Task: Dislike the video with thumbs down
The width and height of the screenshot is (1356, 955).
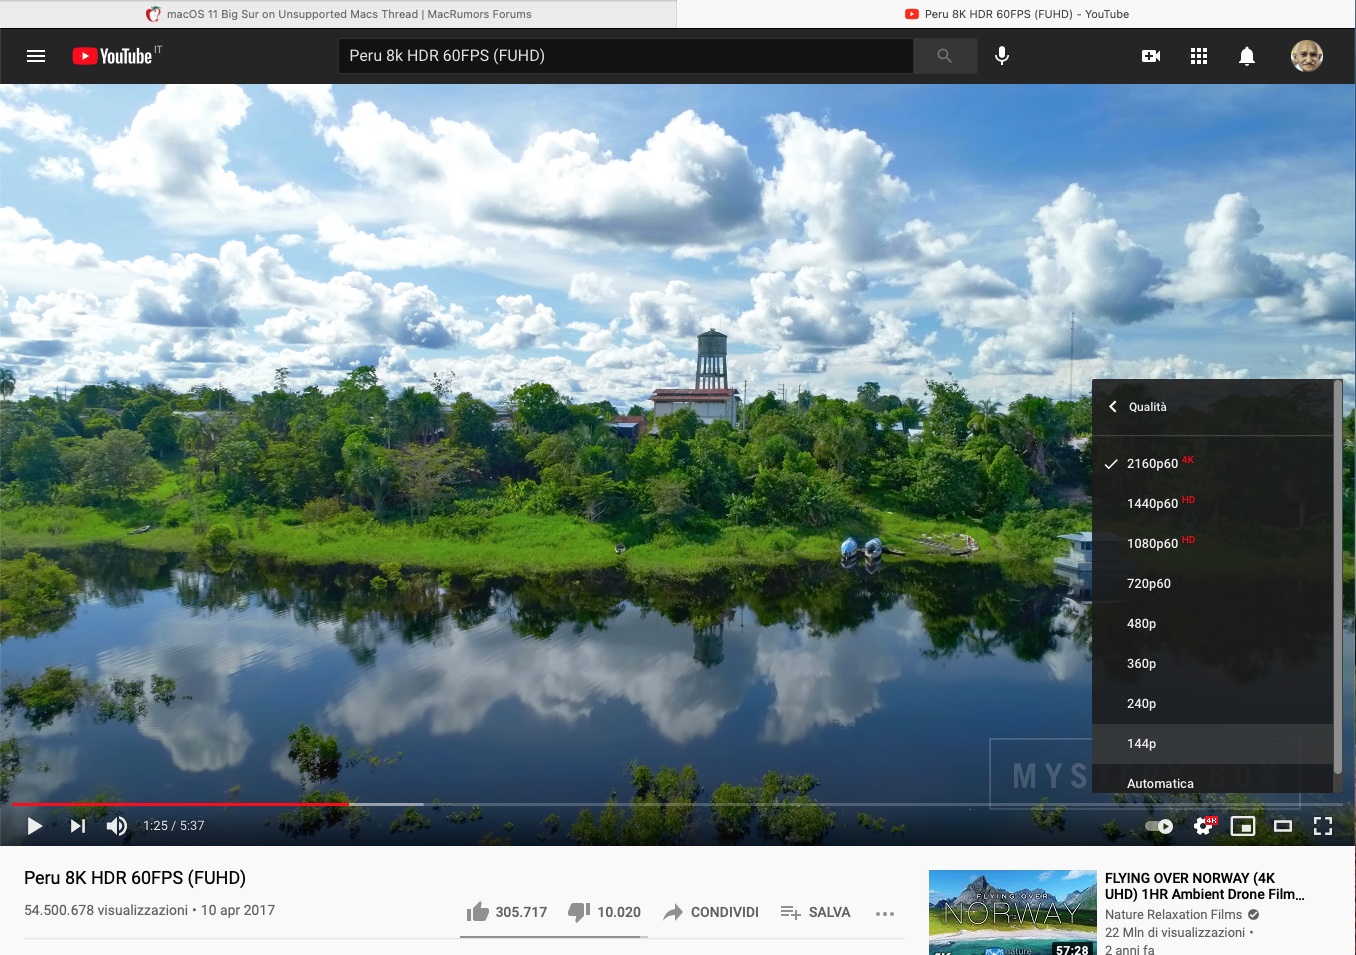Action: 604,912
